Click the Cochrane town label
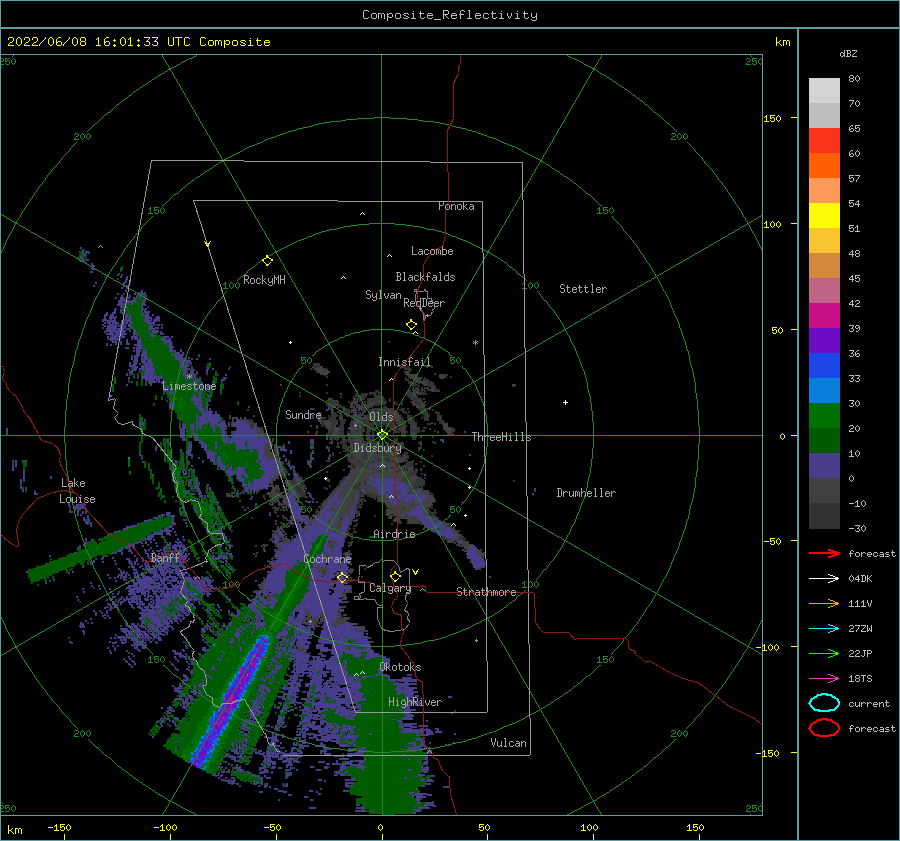The height and width of the screenshot is (841, 900). (x=327, y=559)
